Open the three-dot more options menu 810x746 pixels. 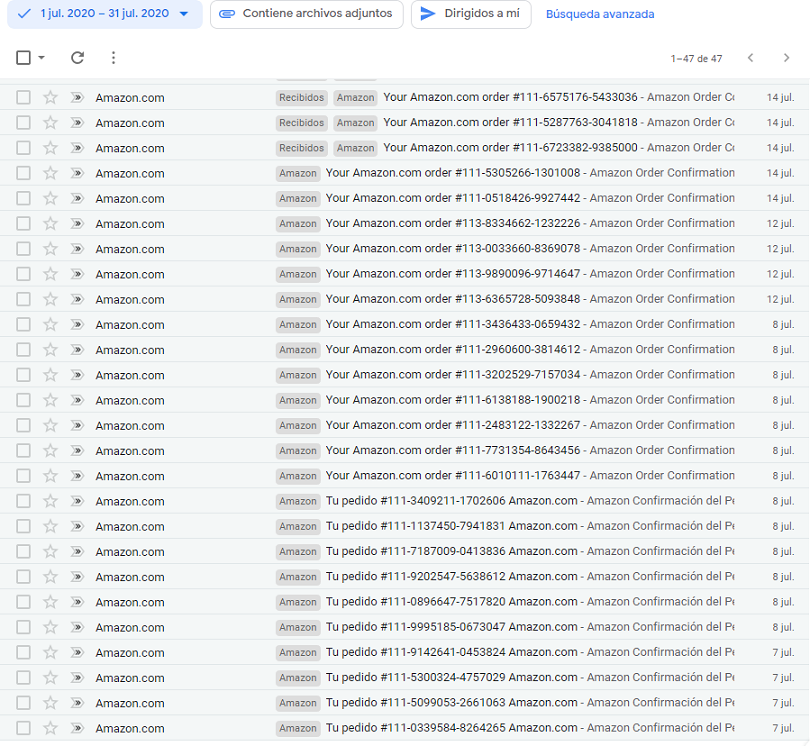point(113,58)
